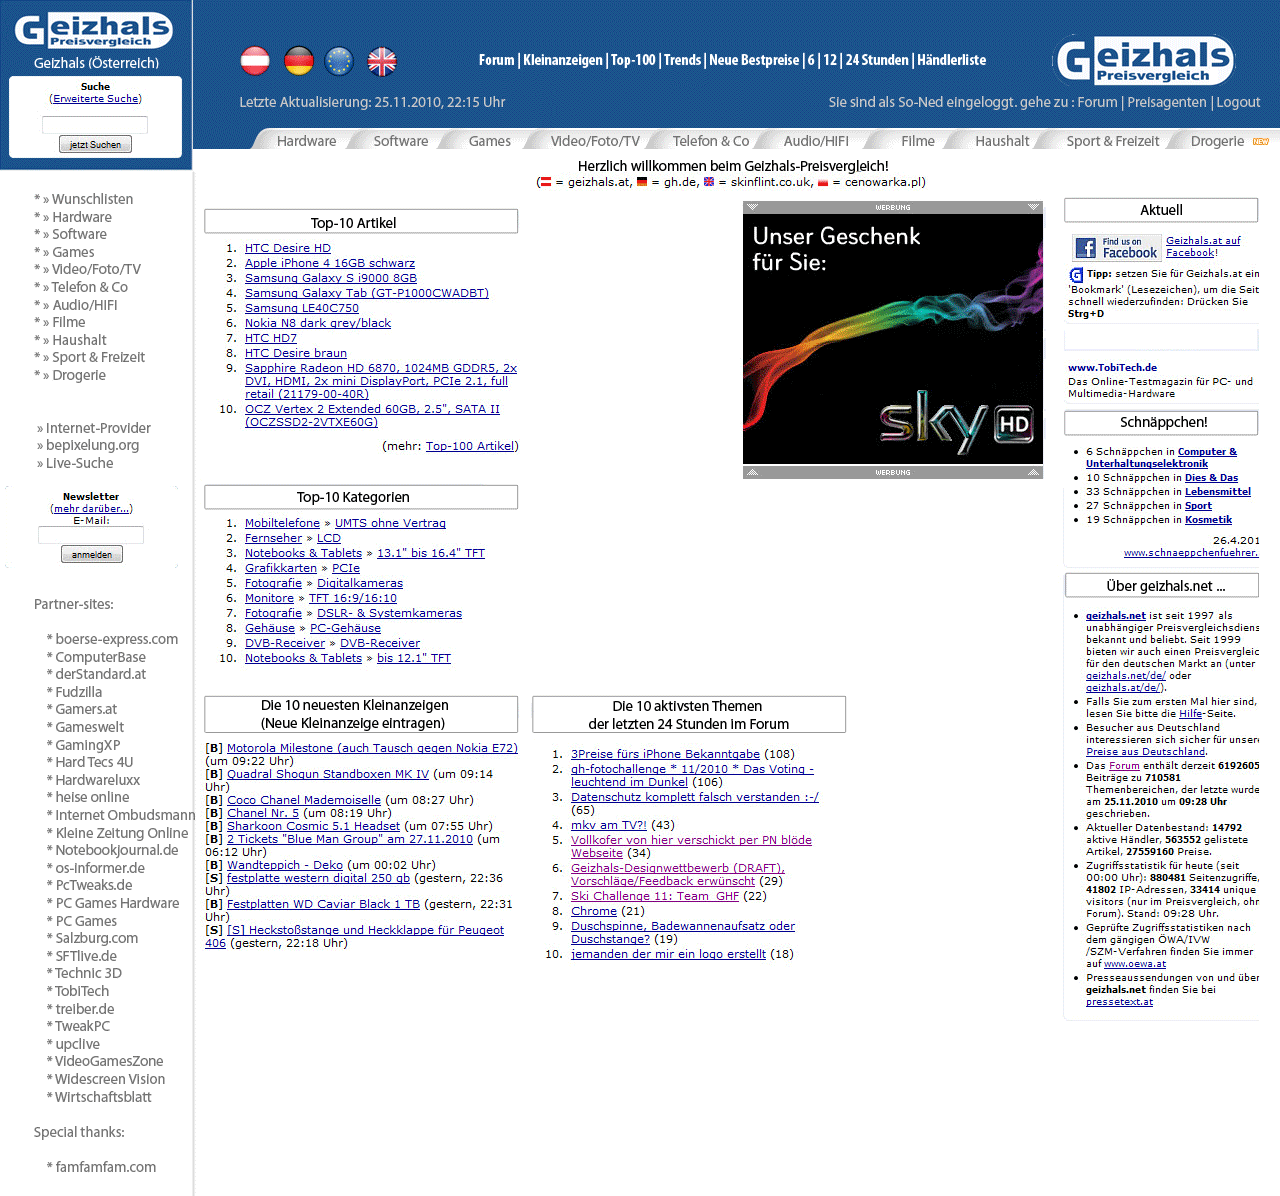
Task: Open pressetext.at link
Action: pyautogui.click(x=1119, y=1001)
